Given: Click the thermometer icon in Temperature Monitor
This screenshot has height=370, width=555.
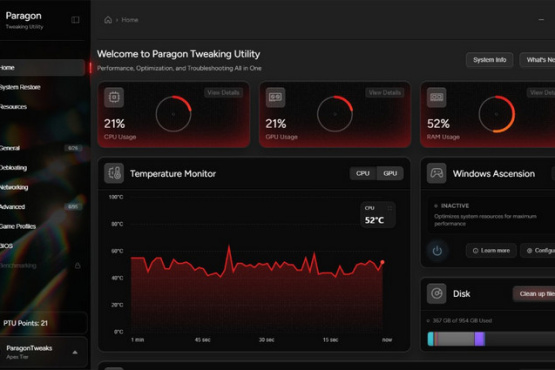Looking at the screenshot, I should pos(114,173).
